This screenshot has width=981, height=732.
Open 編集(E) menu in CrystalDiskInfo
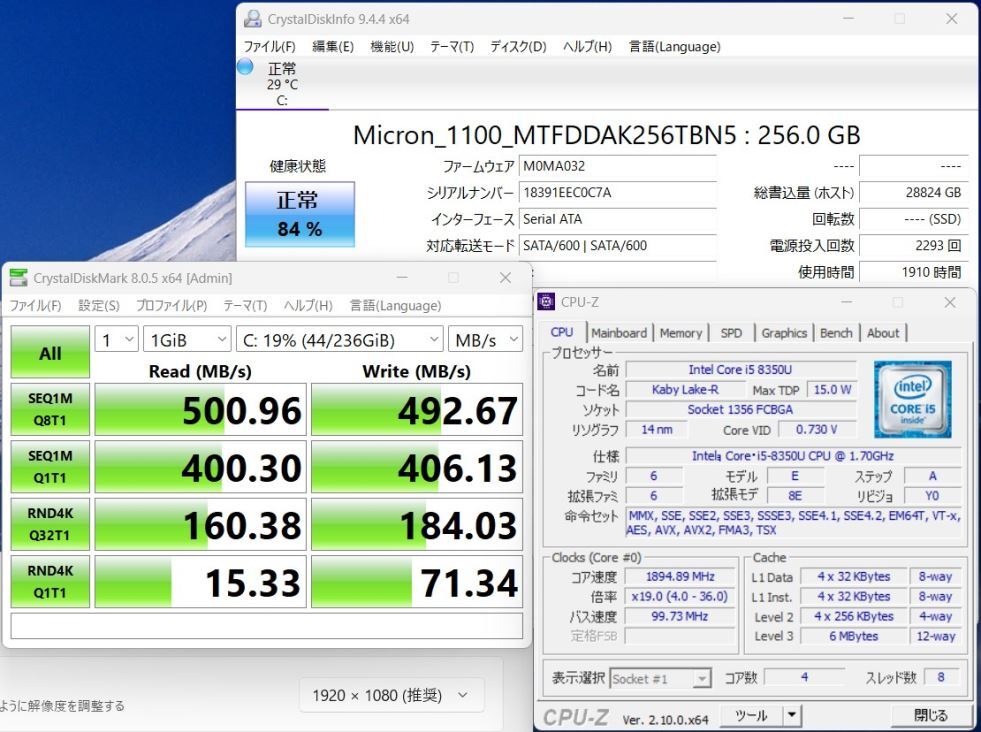click(x=333, y=46)
